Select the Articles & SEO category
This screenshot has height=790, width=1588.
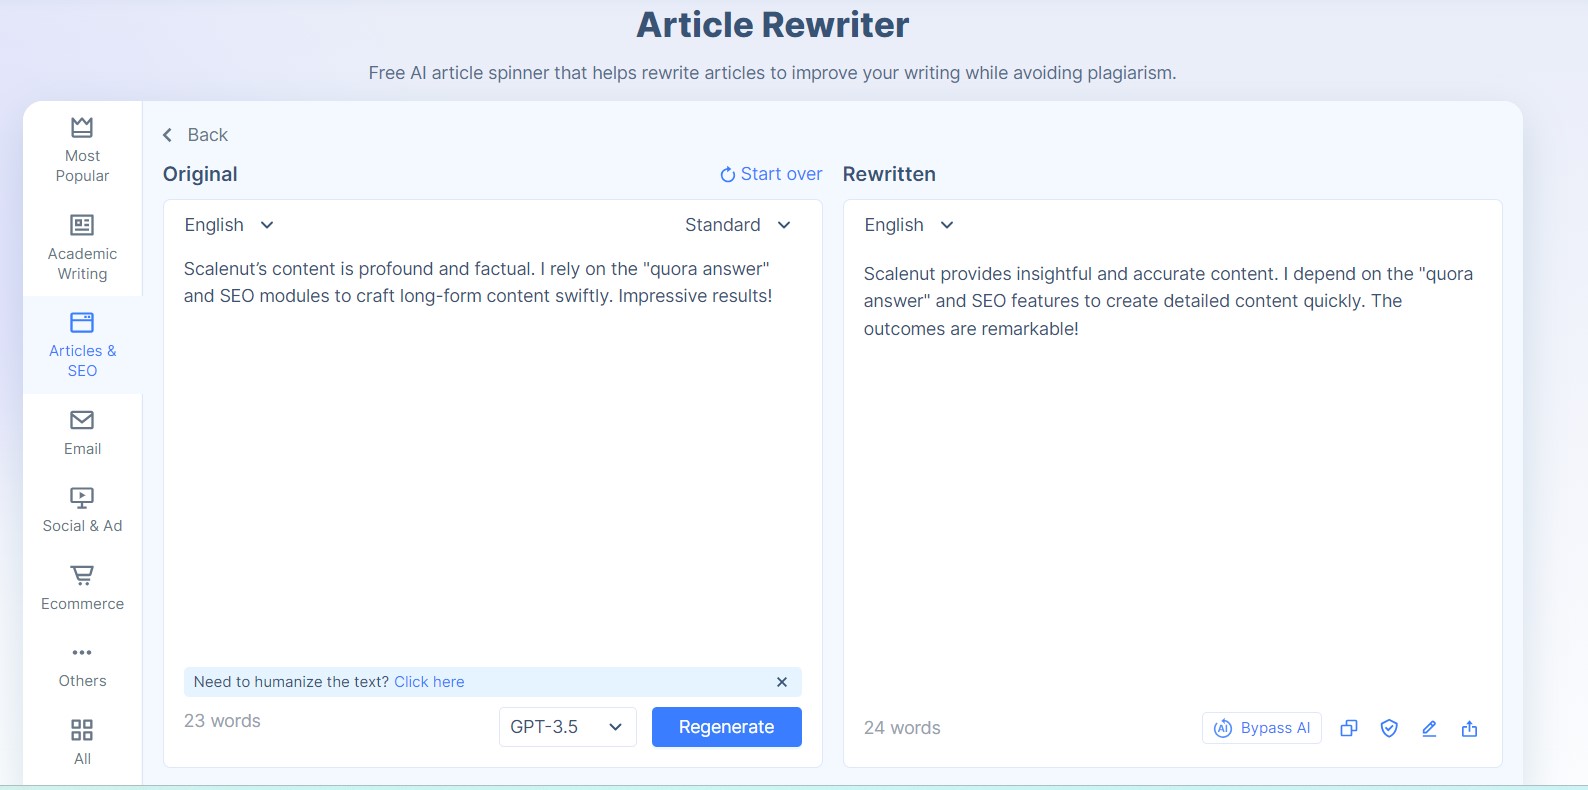82,345
